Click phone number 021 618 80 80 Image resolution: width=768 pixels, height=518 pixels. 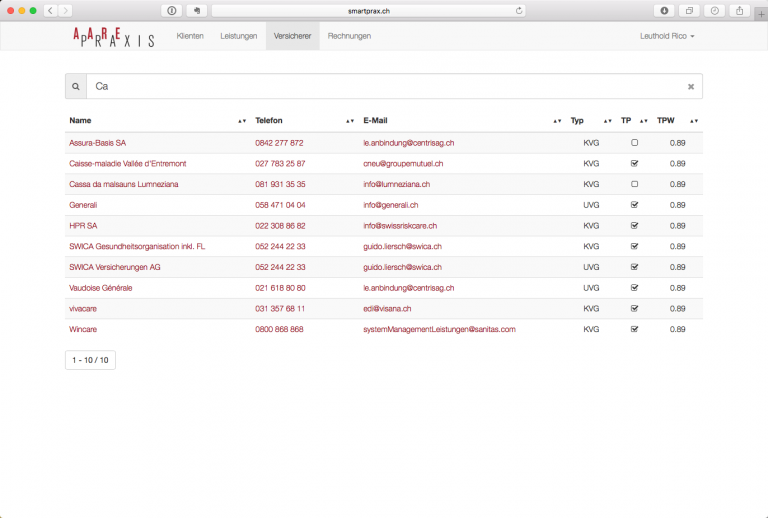280,288
